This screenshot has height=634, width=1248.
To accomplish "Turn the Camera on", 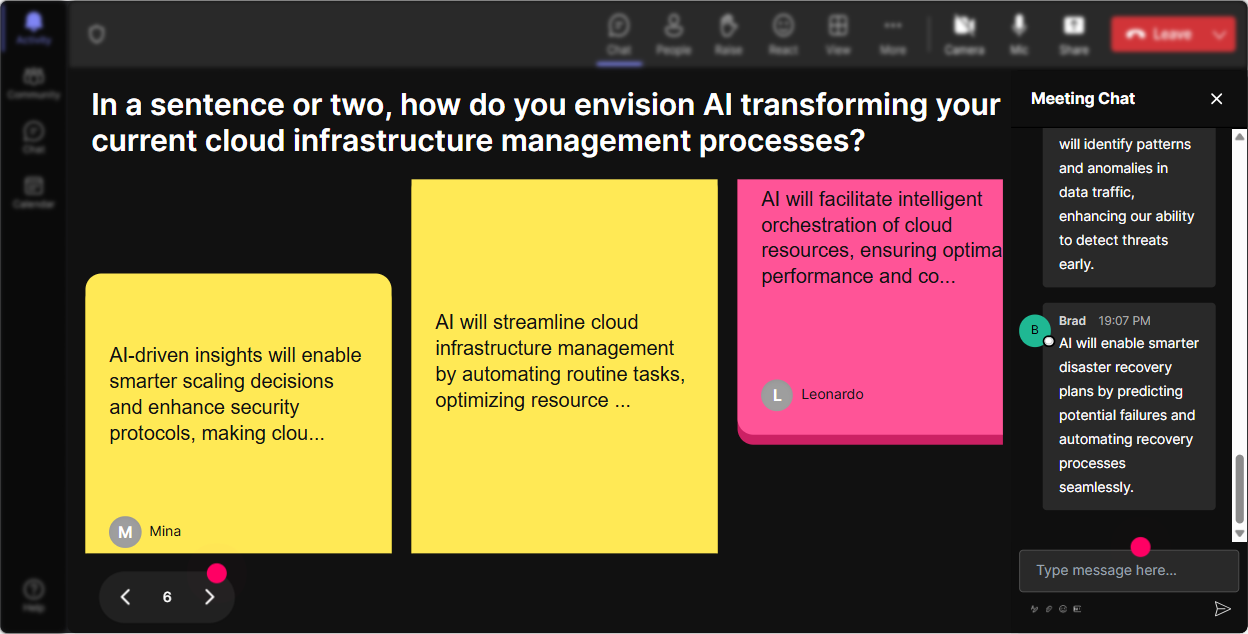I will point(965,35).
